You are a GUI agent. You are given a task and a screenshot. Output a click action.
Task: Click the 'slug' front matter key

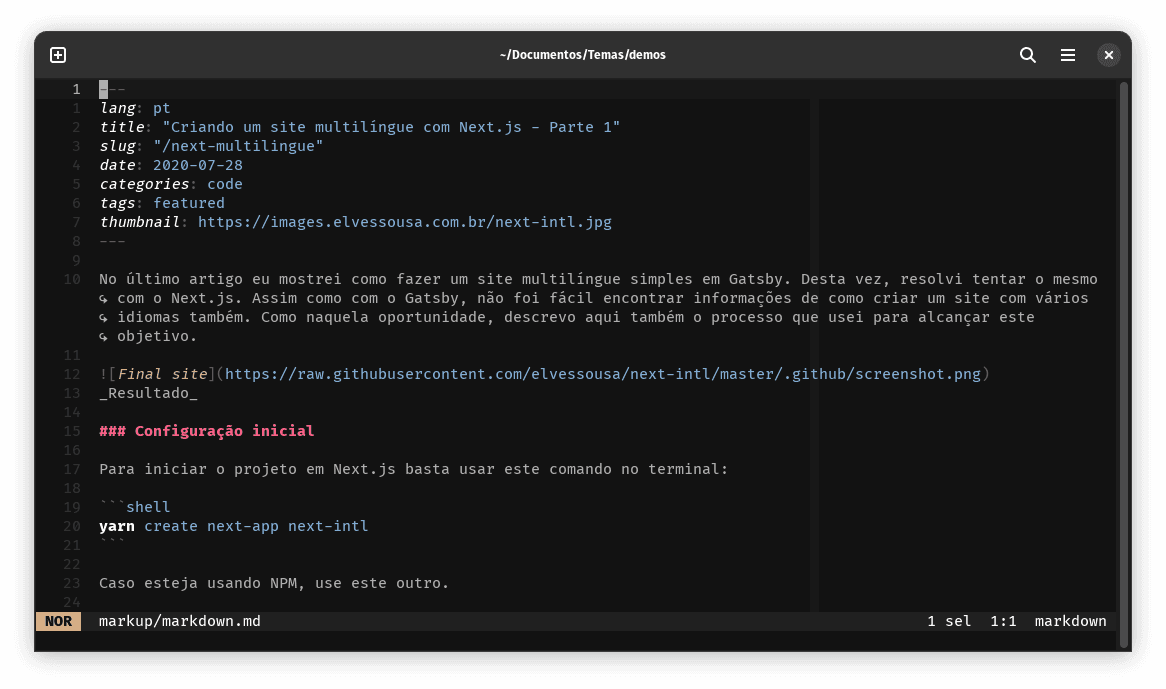tap(117, 146)
